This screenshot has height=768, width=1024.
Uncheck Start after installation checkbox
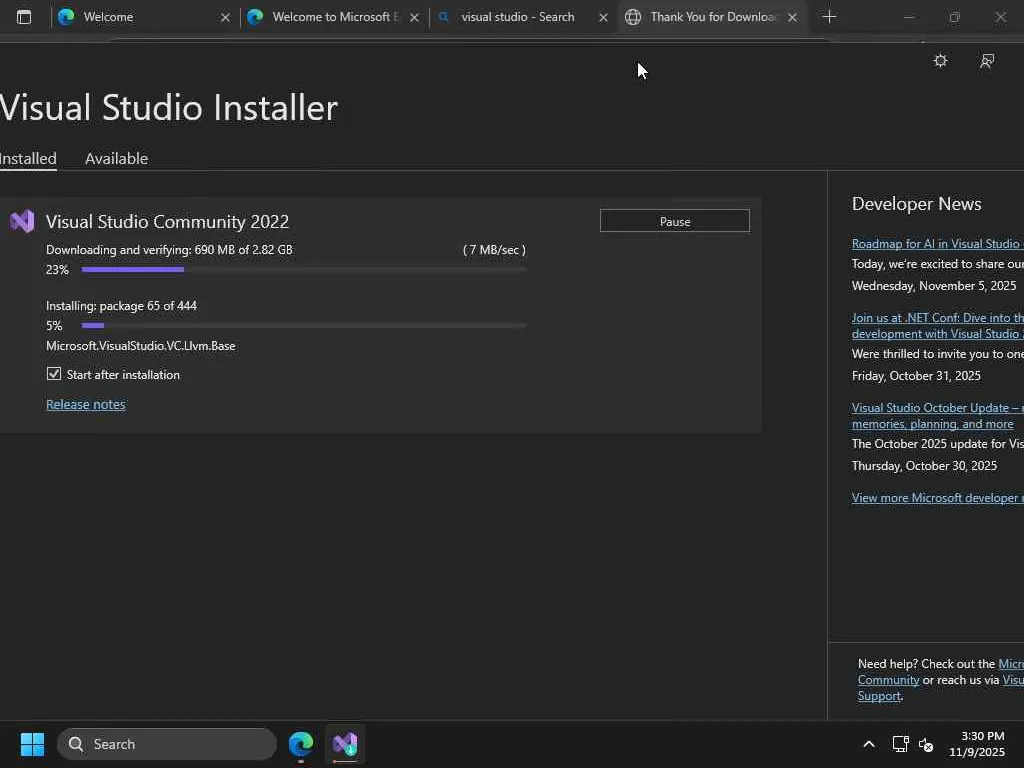pyautogui.click(x=54, y=374)
